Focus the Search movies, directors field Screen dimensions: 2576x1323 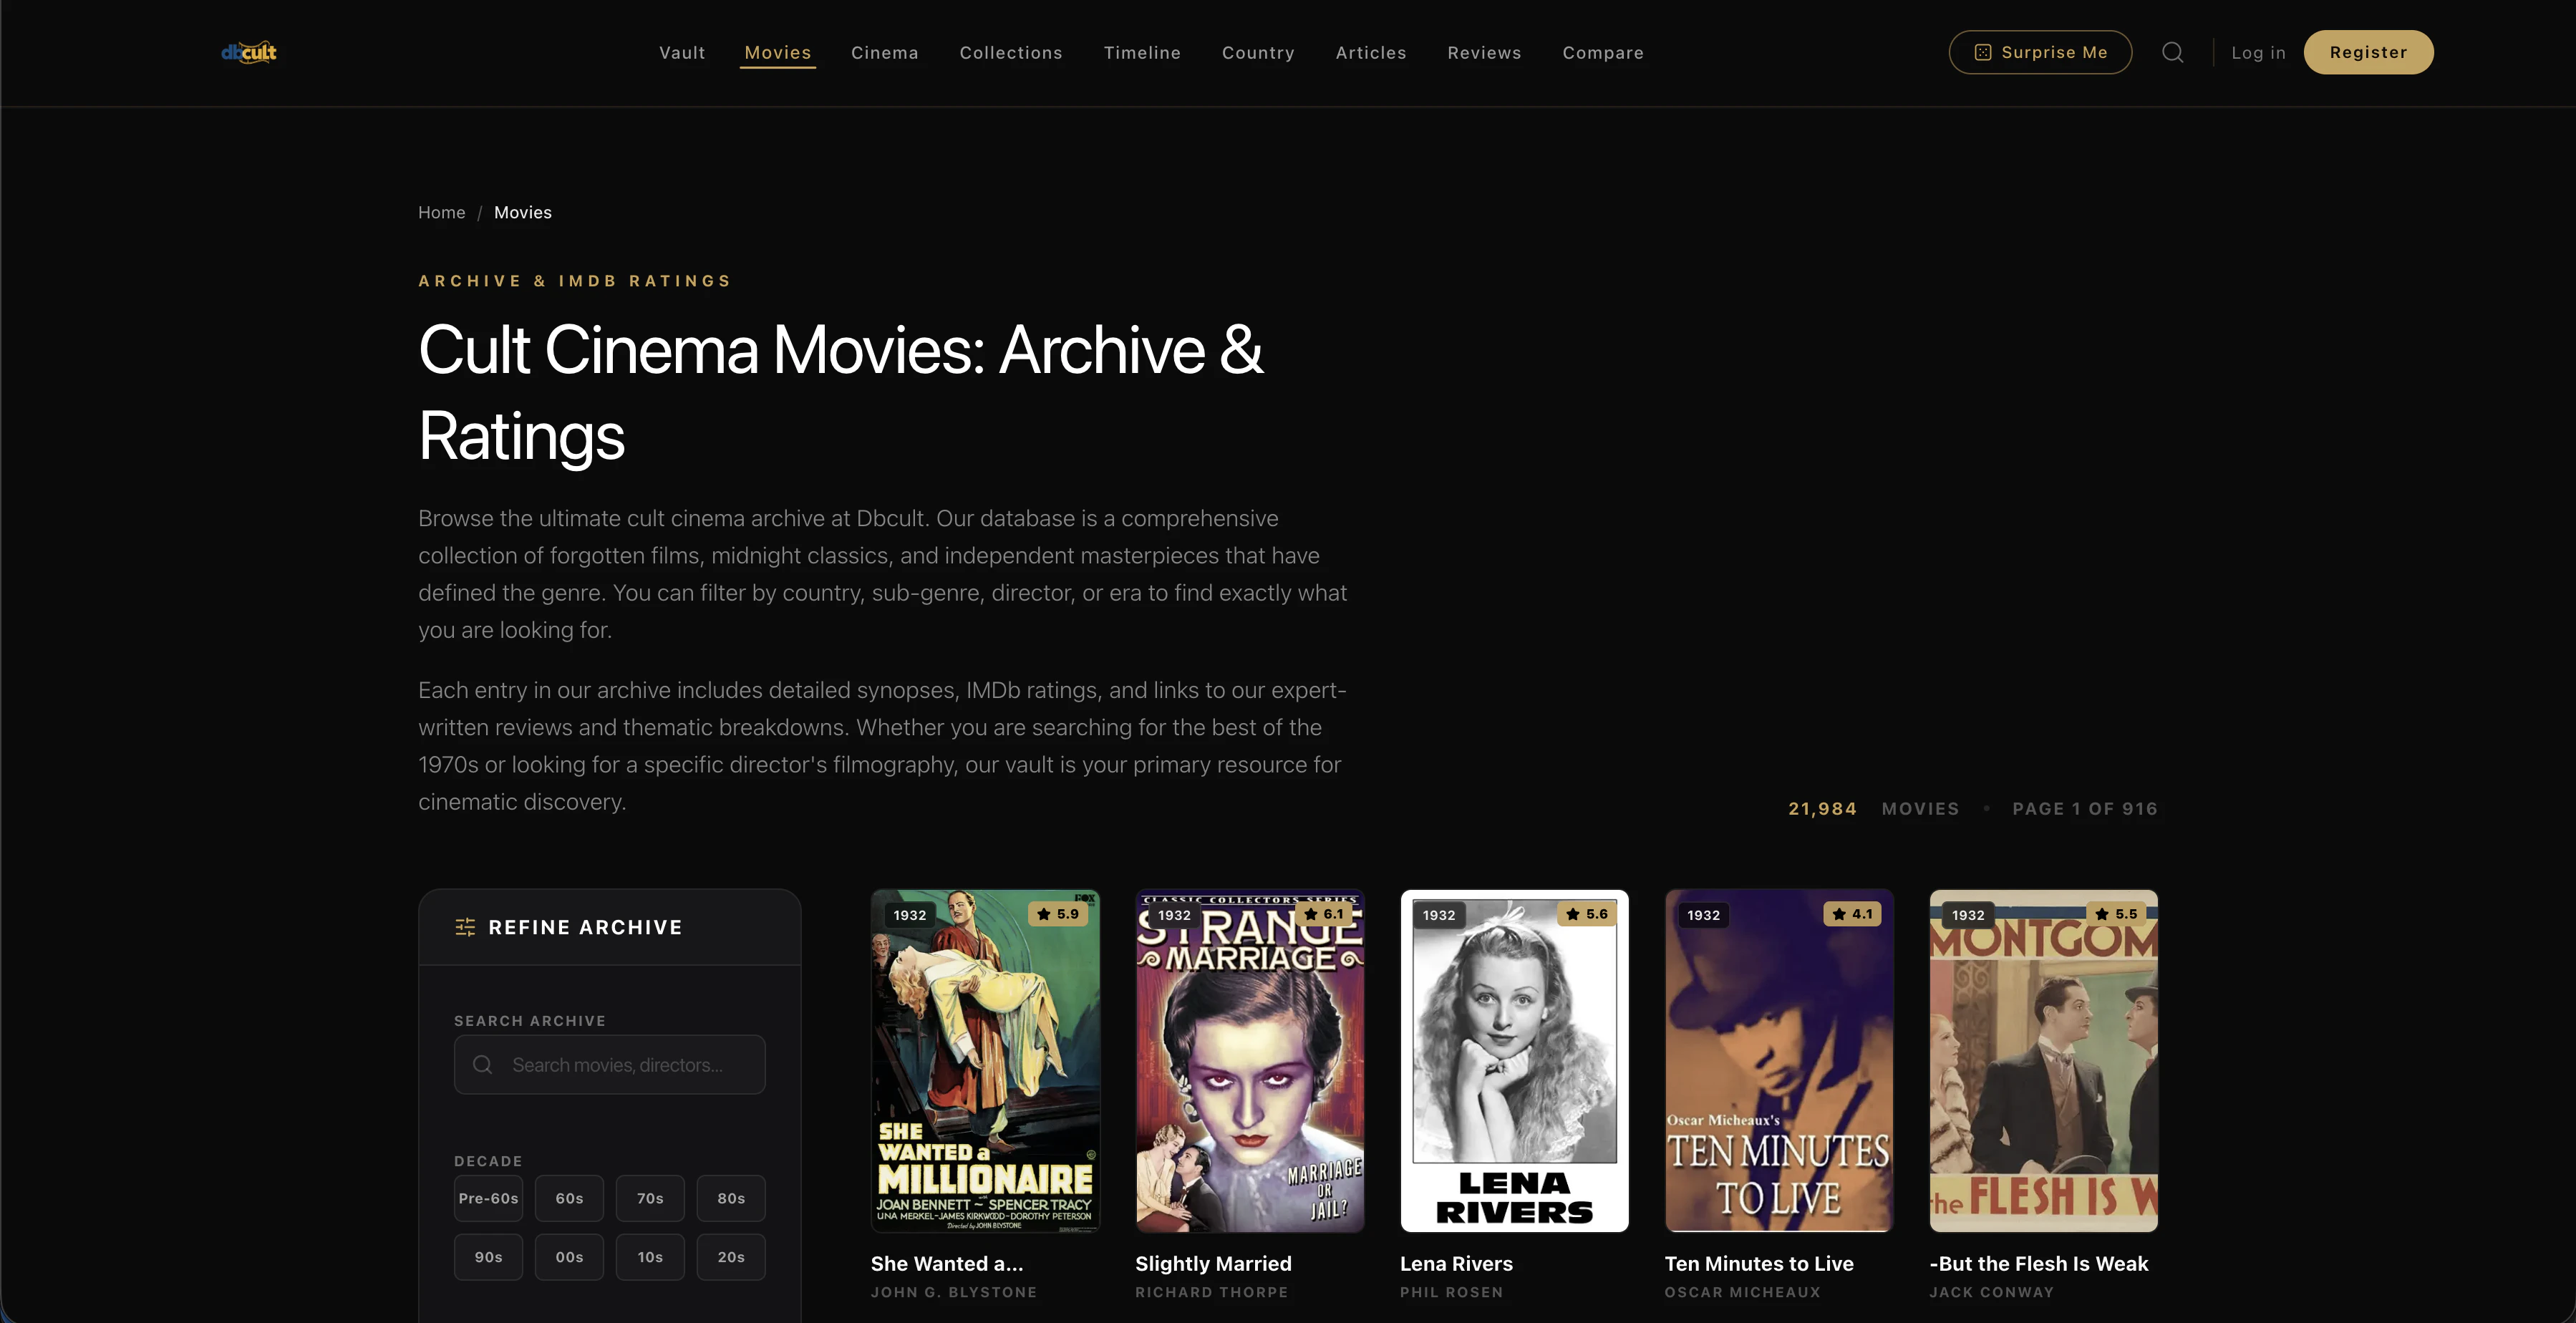[610, 1065]
